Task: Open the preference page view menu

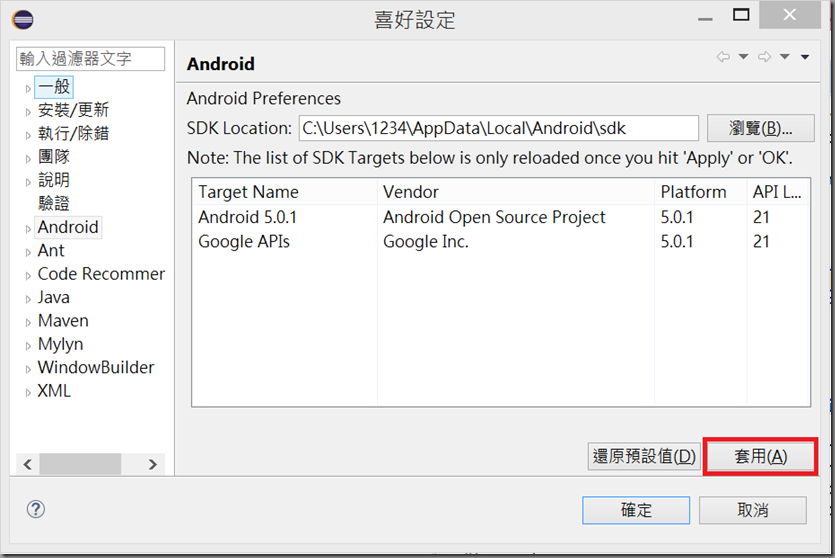Action: [805, 58]
